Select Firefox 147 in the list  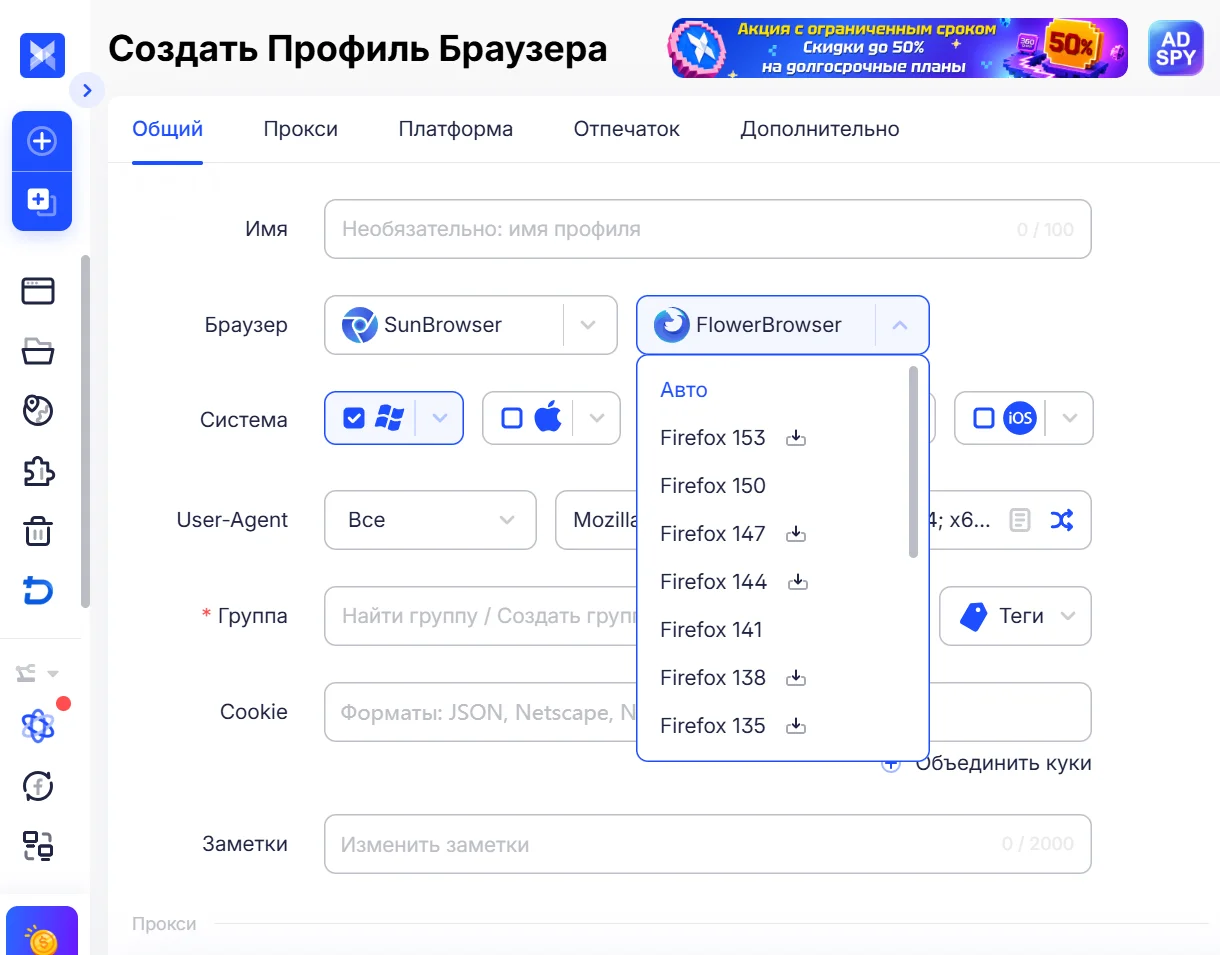[713, 534]
